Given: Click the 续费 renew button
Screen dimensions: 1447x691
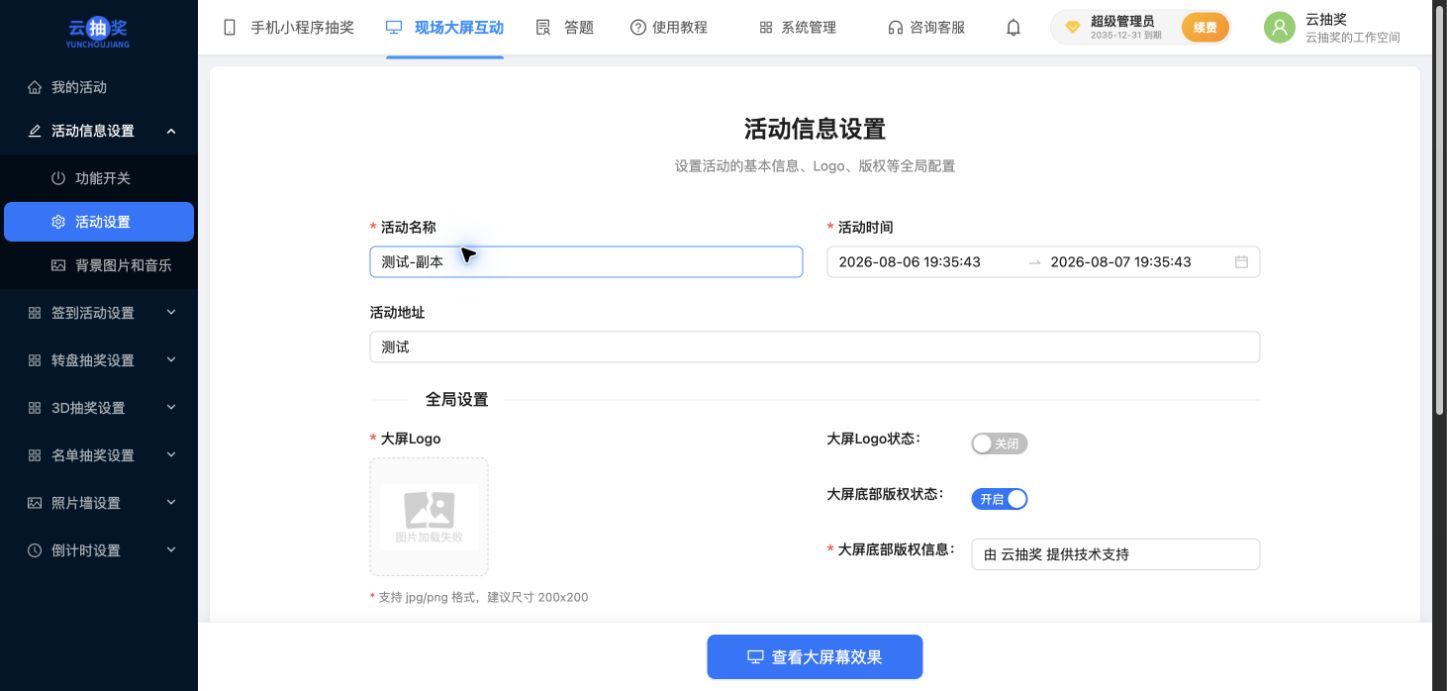Looking at the screenshot, I should coord(1205,28).
